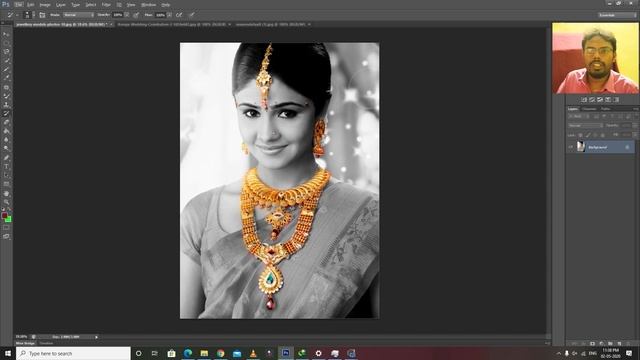640x360 pixels.
Task: Select the Paint Bucket tool
Action: pos(6,131)
